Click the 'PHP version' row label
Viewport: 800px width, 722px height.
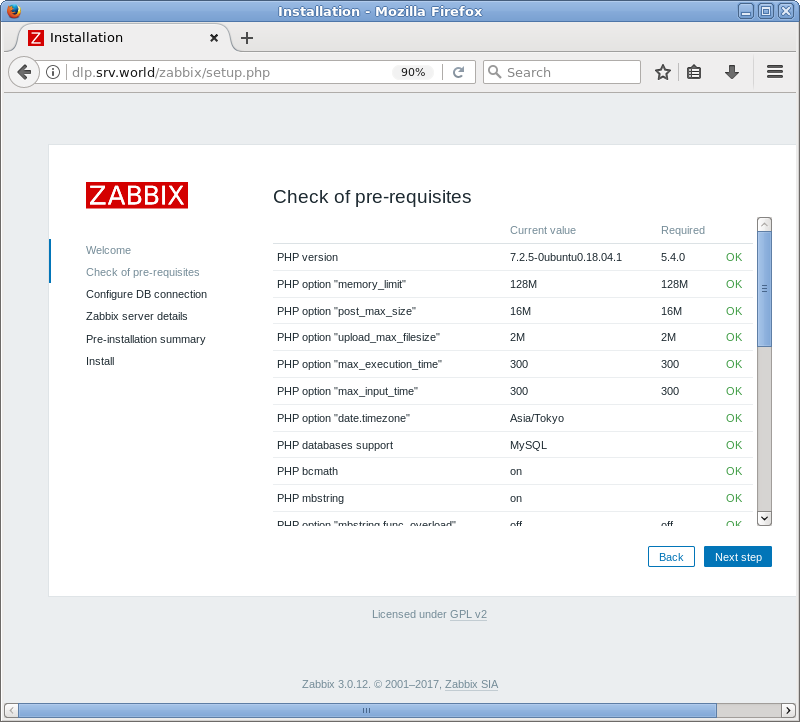(307, 257)
